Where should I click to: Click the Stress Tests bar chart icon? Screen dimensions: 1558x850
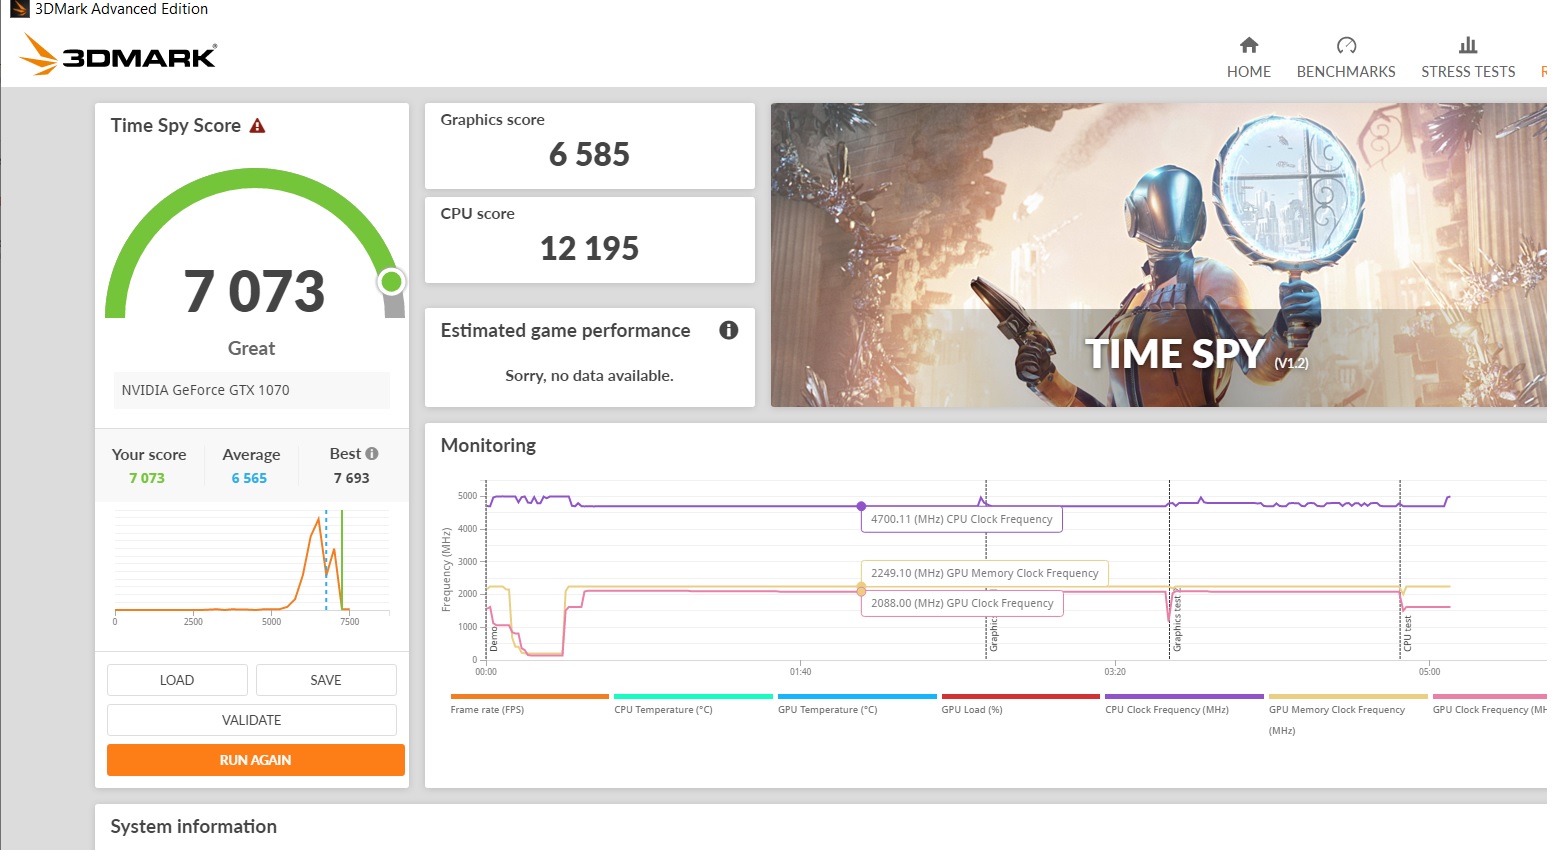coord(1467,45)
